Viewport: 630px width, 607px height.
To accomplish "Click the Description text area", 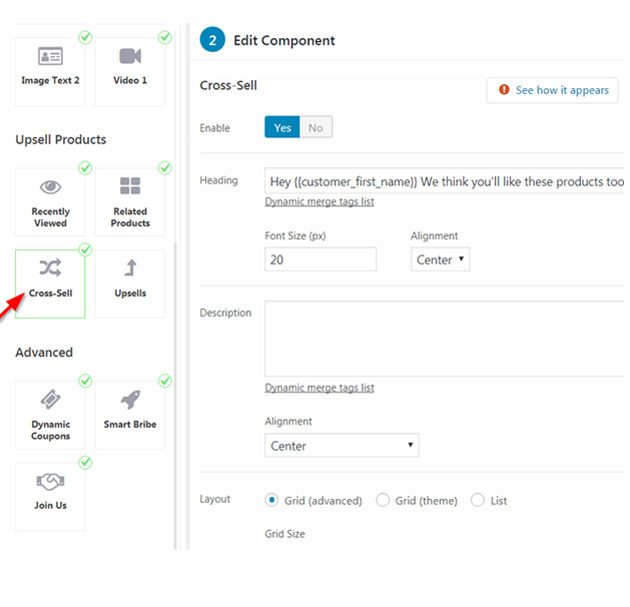I will (x=444, y=339).
